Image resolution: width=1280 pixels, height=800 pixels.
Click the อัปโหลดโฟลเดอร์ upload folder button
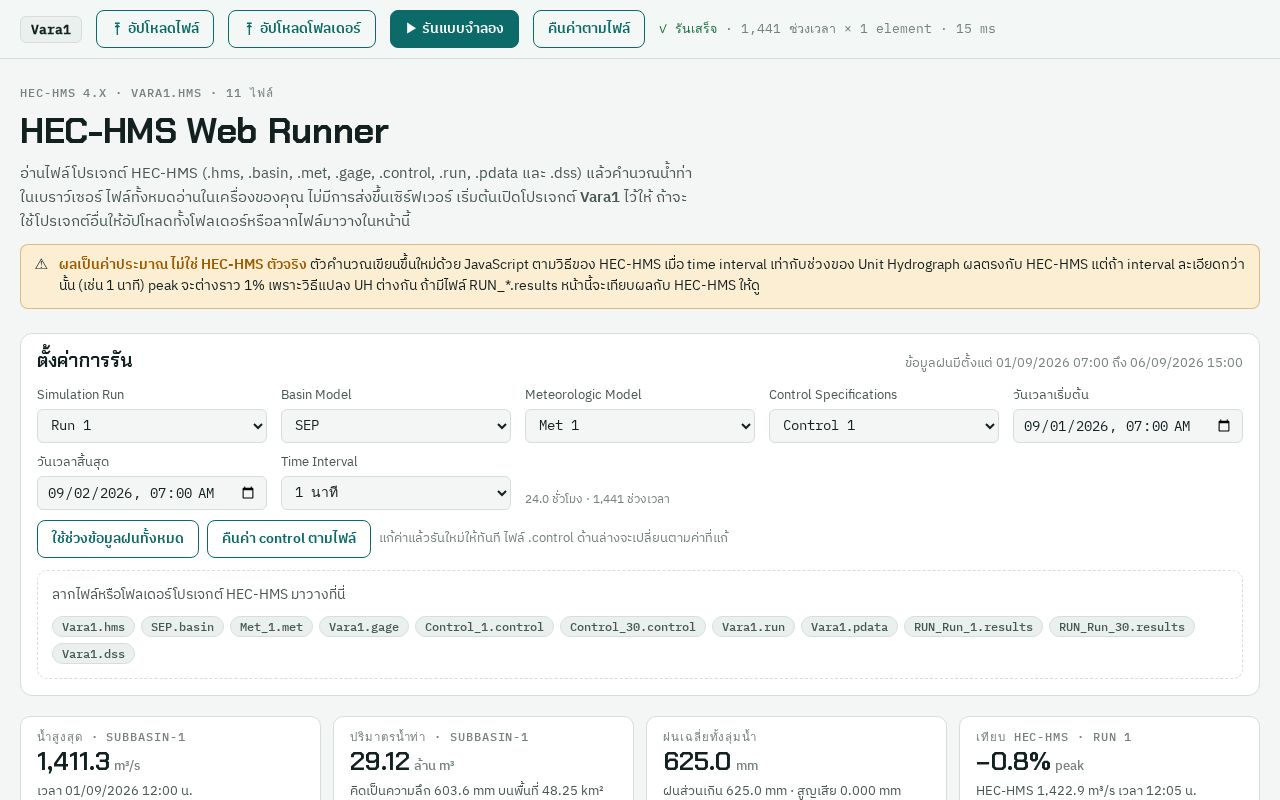coord(302,29)
